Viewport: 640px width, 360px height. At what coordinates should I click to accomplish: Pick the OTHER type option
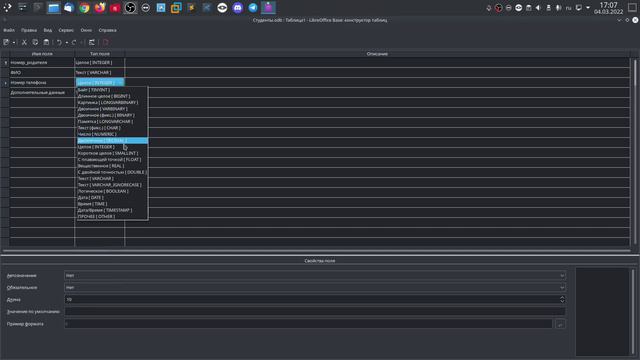pos(112,216)
